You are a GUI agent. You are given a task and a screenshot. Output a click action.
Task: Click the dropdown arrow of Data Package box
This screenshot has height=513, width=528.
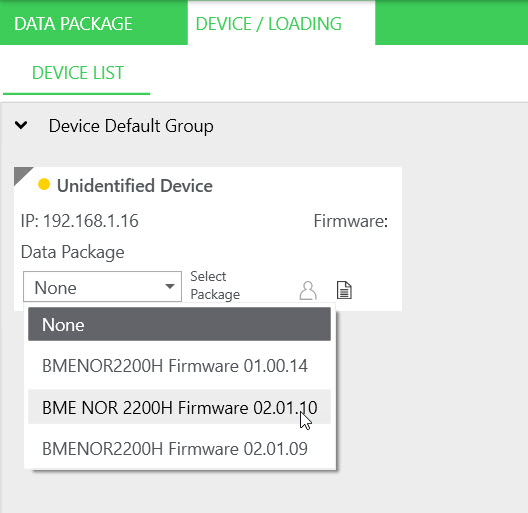pos(170,286)
